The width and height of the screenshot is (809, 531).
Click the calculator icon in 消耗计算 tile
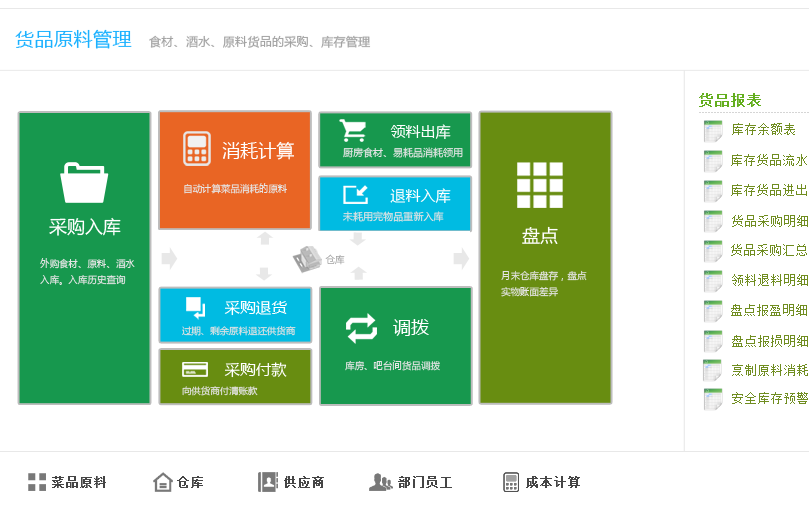pos(197,149)
